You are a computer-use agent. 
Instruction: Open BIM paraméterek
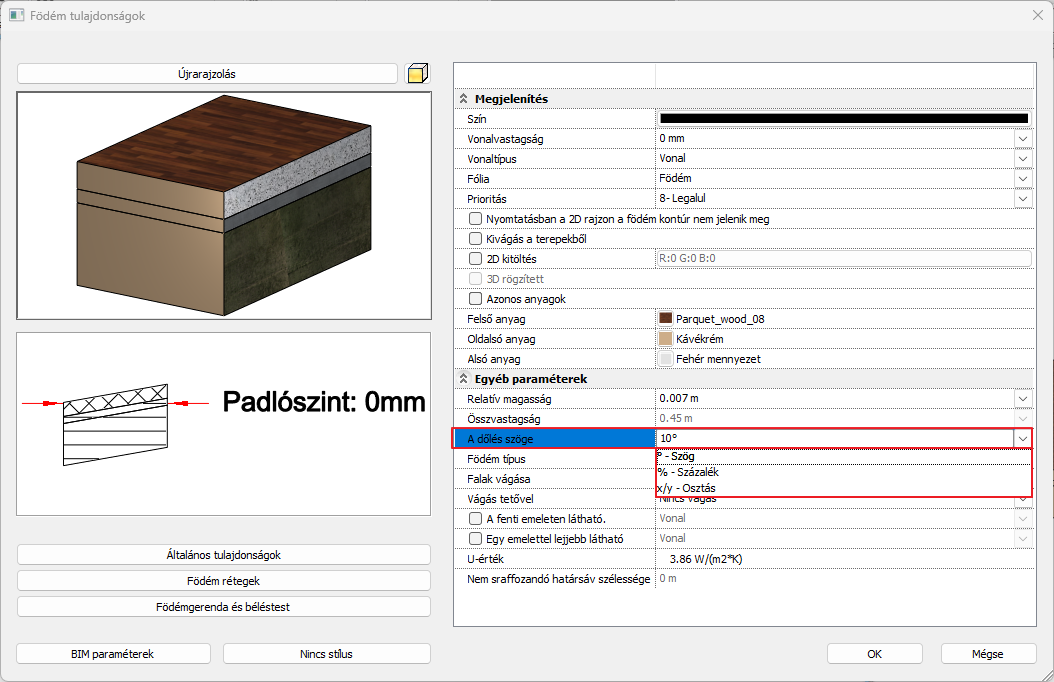[113, 654]
